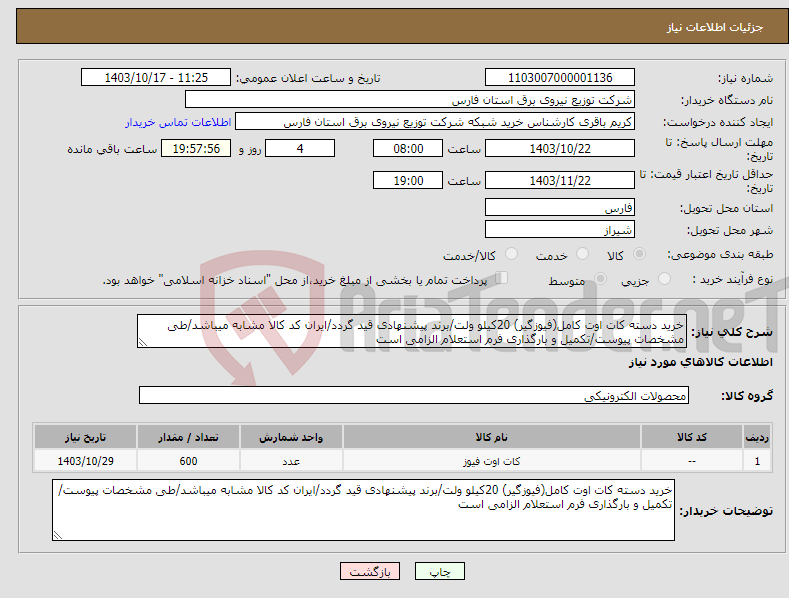Open the اطلاعات تماس خریدار link
The height and width of the screenshot is (598, 789).
[178, 122]
